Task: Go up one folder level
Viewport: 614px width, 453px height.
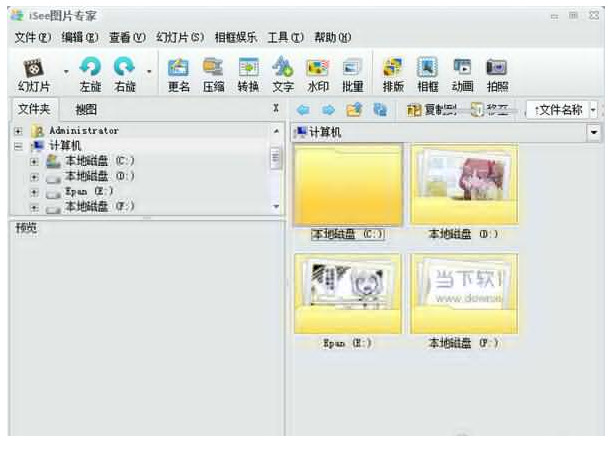Action: [354, 110]
